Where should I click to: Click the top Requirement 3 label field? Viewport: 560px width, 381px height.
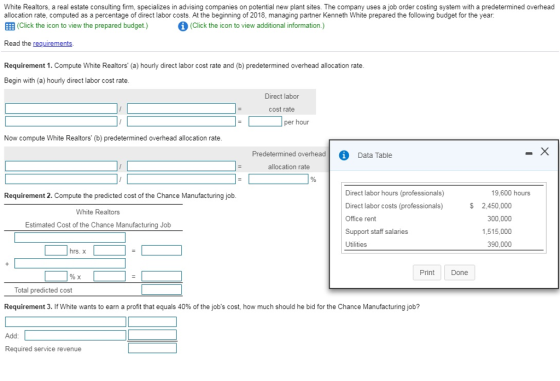coord(66,322)
